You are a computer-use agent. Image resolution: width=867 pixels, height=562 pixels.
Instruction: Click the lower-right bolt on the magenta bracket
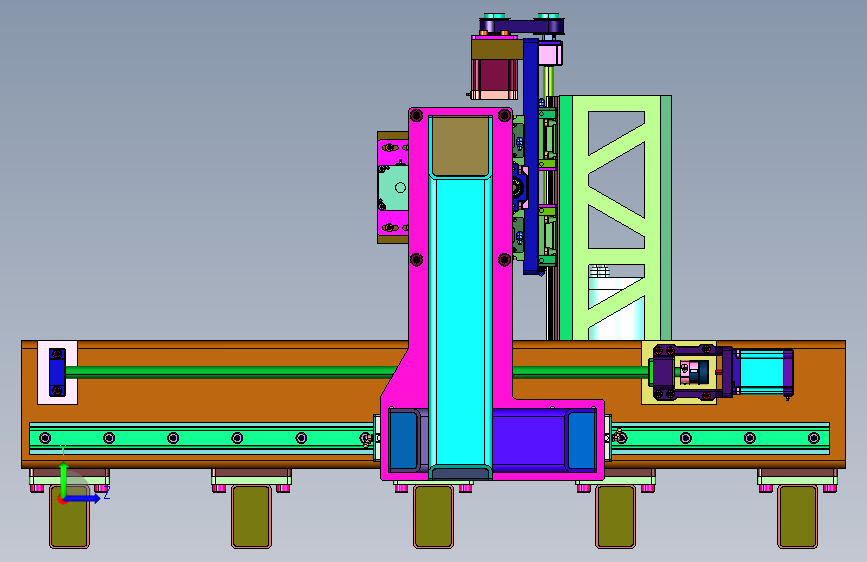pos(504,259)
